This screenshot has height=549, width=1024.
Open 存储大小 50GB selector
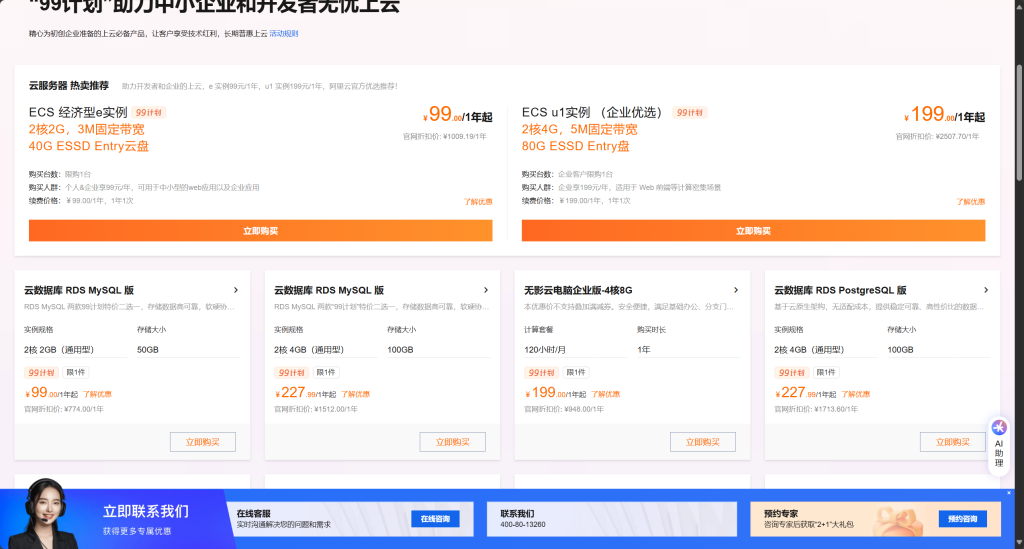click(x=188, y=350)
